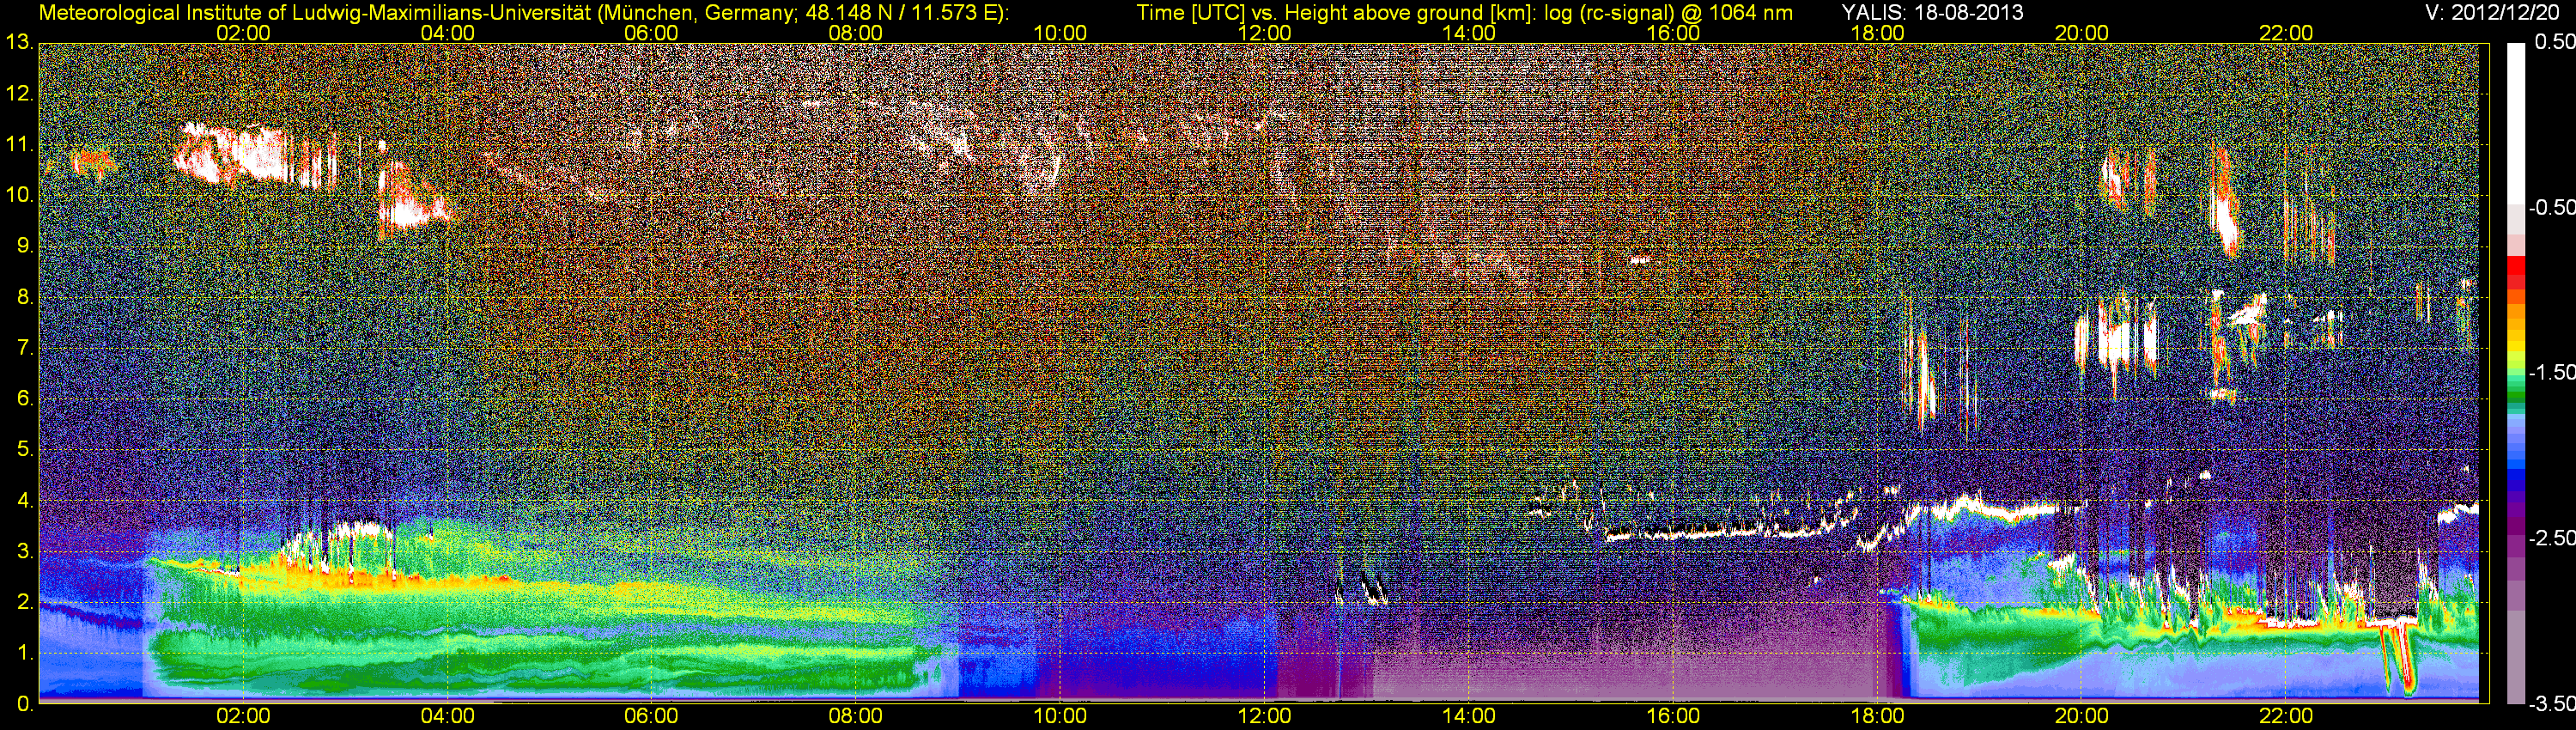This screenshot has width=2576, height=730.
Task: Select the 3 km height axis label
Action: [x=24, y=552]
